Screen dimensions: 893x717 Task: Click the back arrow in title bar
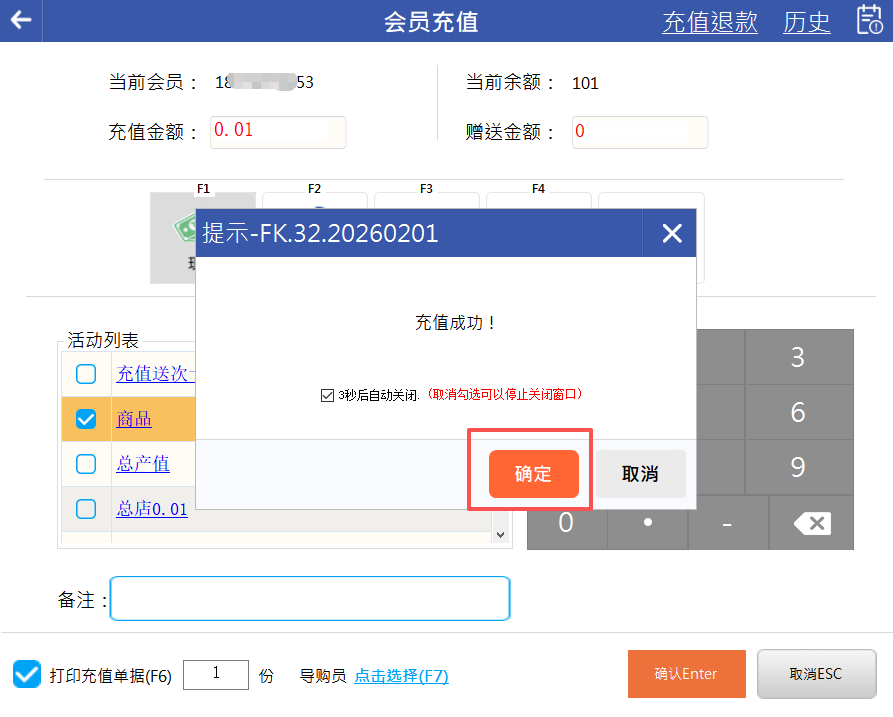pyautogui.click(x=20, y=21)
